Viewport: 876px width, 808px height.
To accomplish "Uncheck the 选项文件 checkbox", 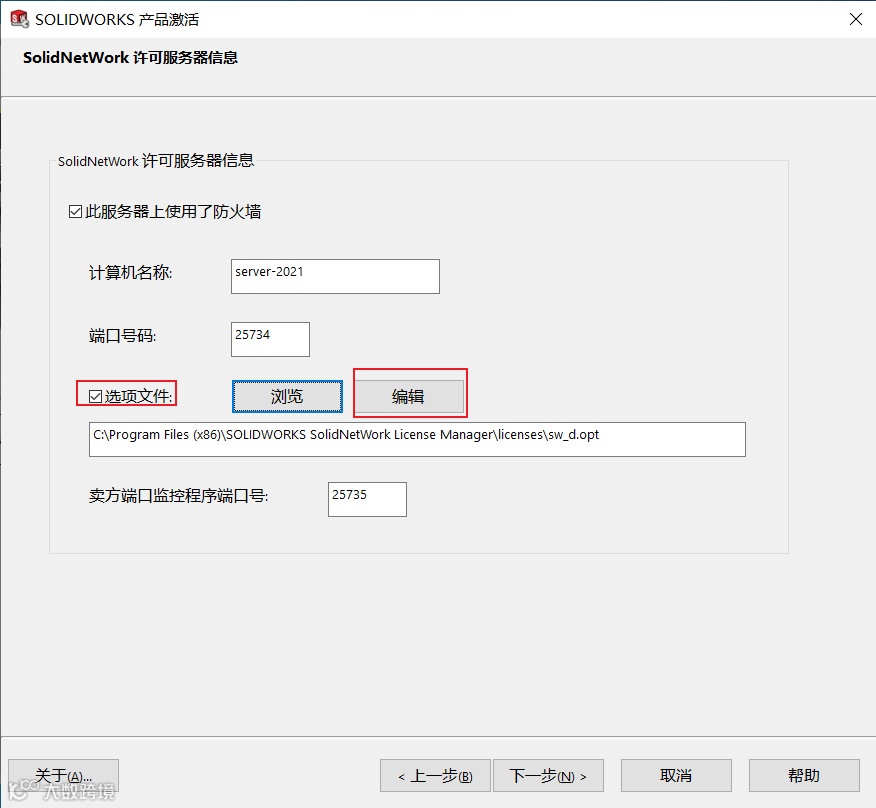I will click(x=96, y=396).
